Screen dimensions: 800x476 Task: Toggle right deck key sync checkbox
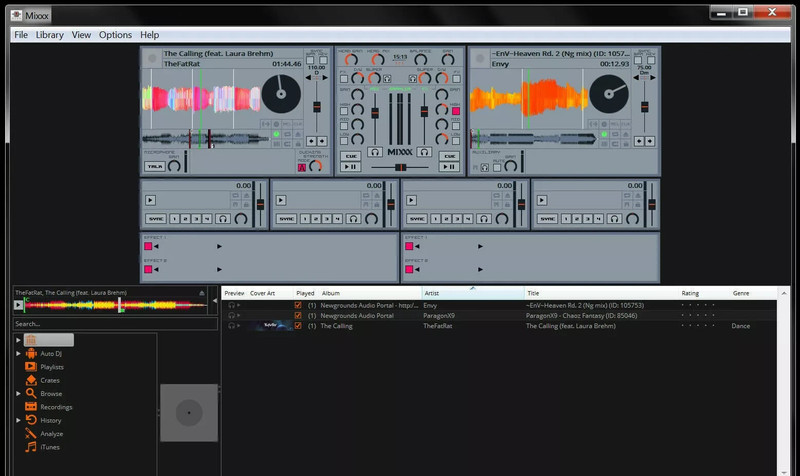[x=651, y=60]
